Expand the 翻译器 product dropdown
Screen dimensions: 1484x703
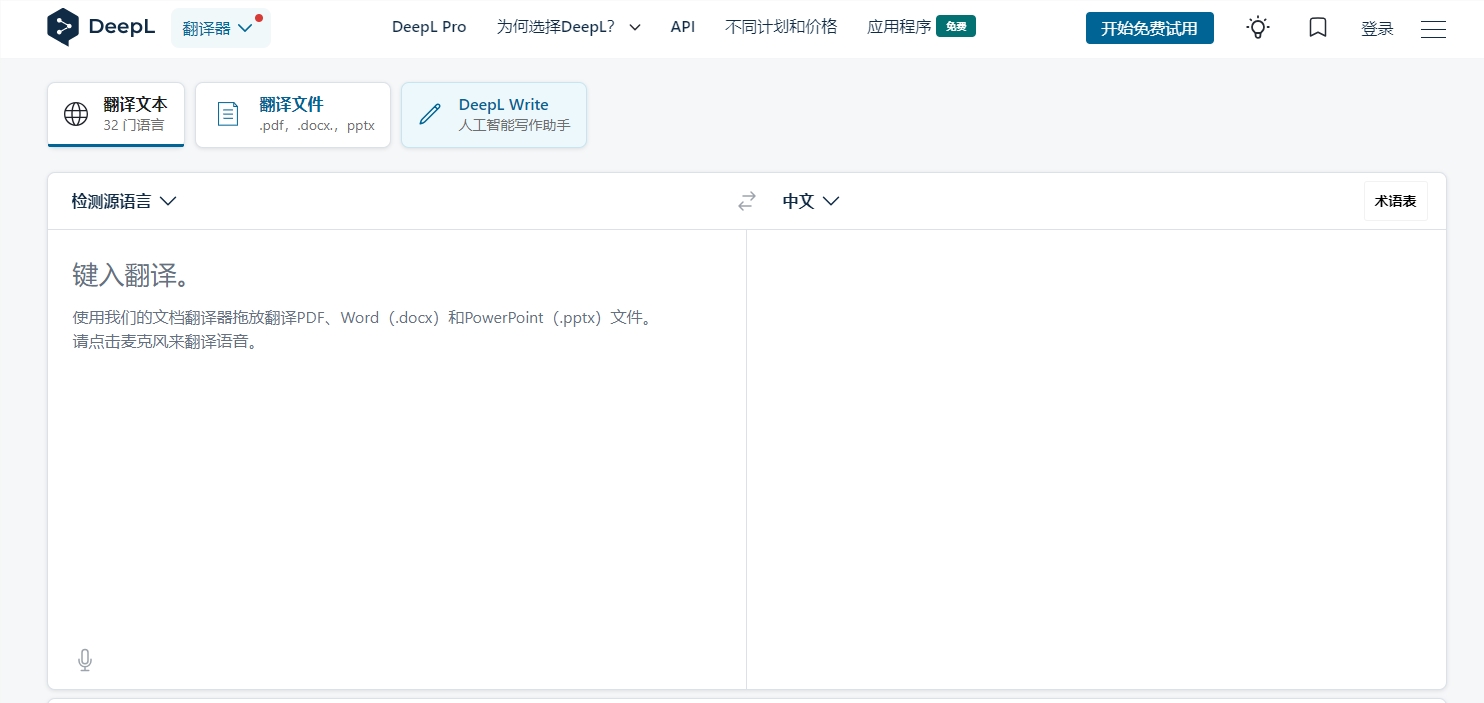coord(221,28)
